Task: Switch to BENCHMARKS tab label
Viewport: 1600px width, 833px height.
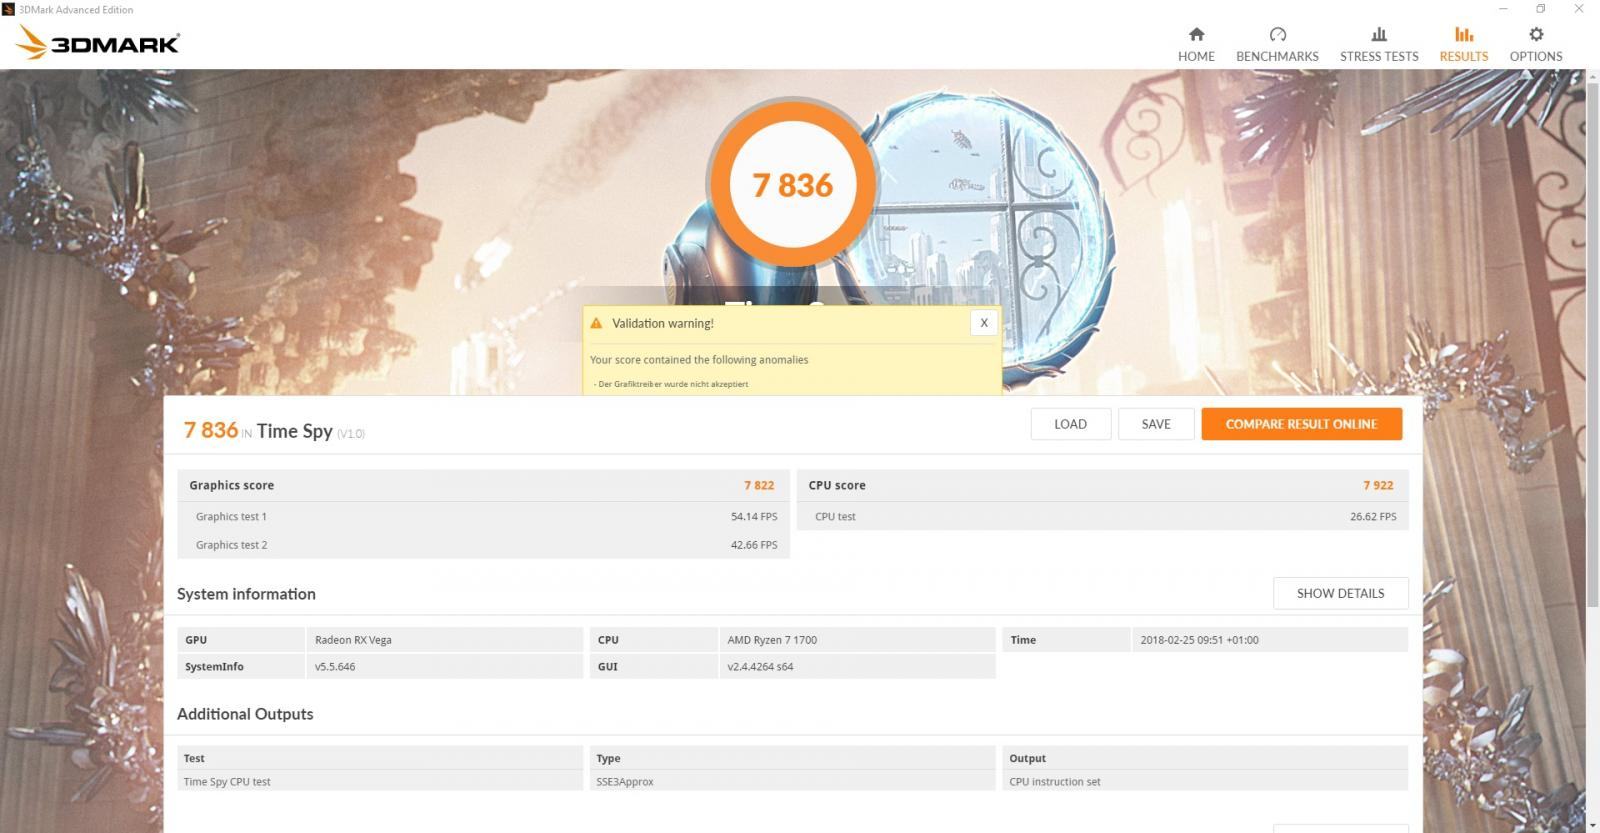Action: click(x=1277, y=56)
